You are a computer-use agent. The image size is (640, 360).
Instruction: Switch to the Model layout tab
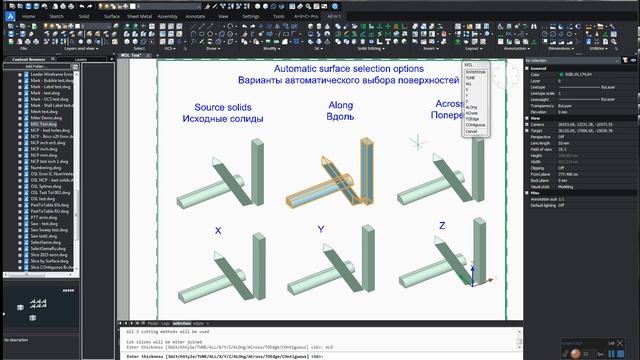point(153,323)
